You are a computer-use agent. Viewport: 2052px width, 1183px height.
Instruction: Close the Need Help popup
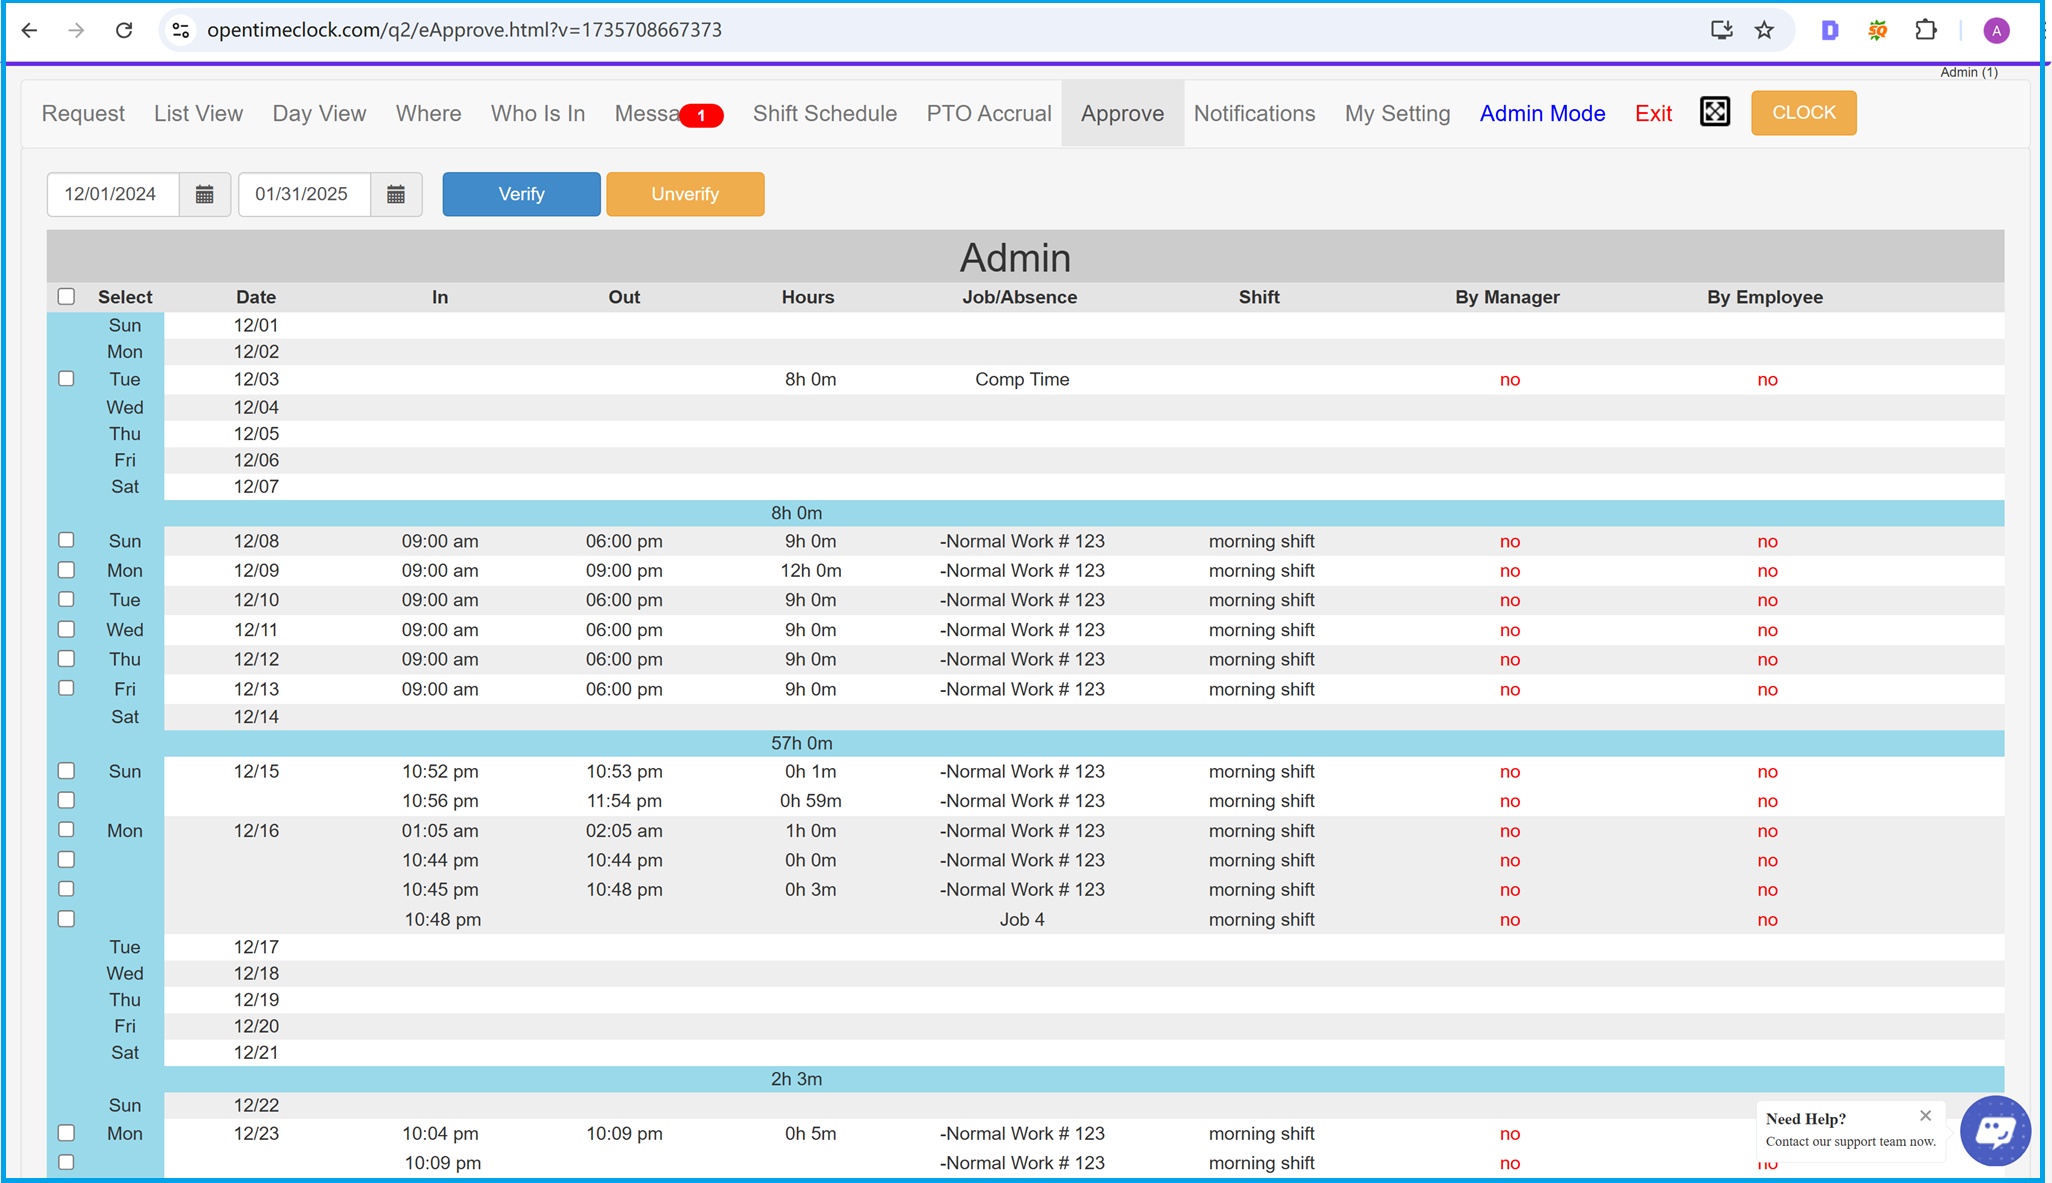pos(1925,1115)
